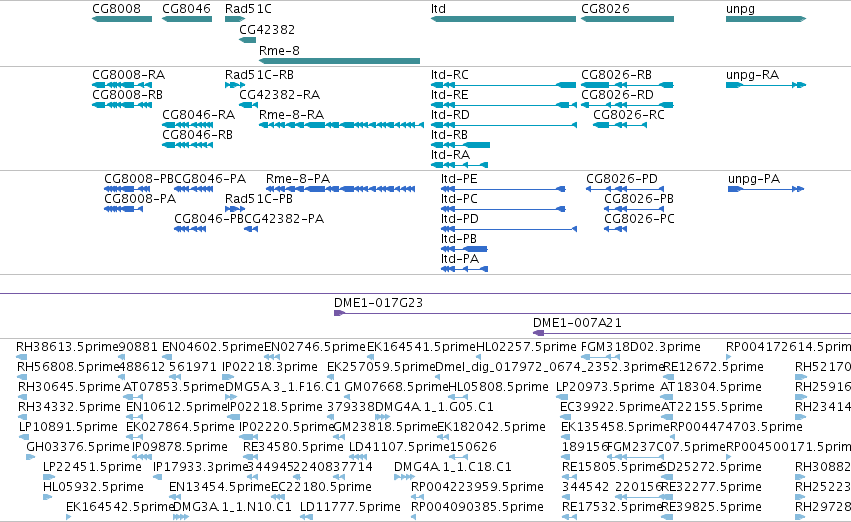Select the IP02218.3prime EST label
This screenshot has width=851, height=522.
click(270, 367)
